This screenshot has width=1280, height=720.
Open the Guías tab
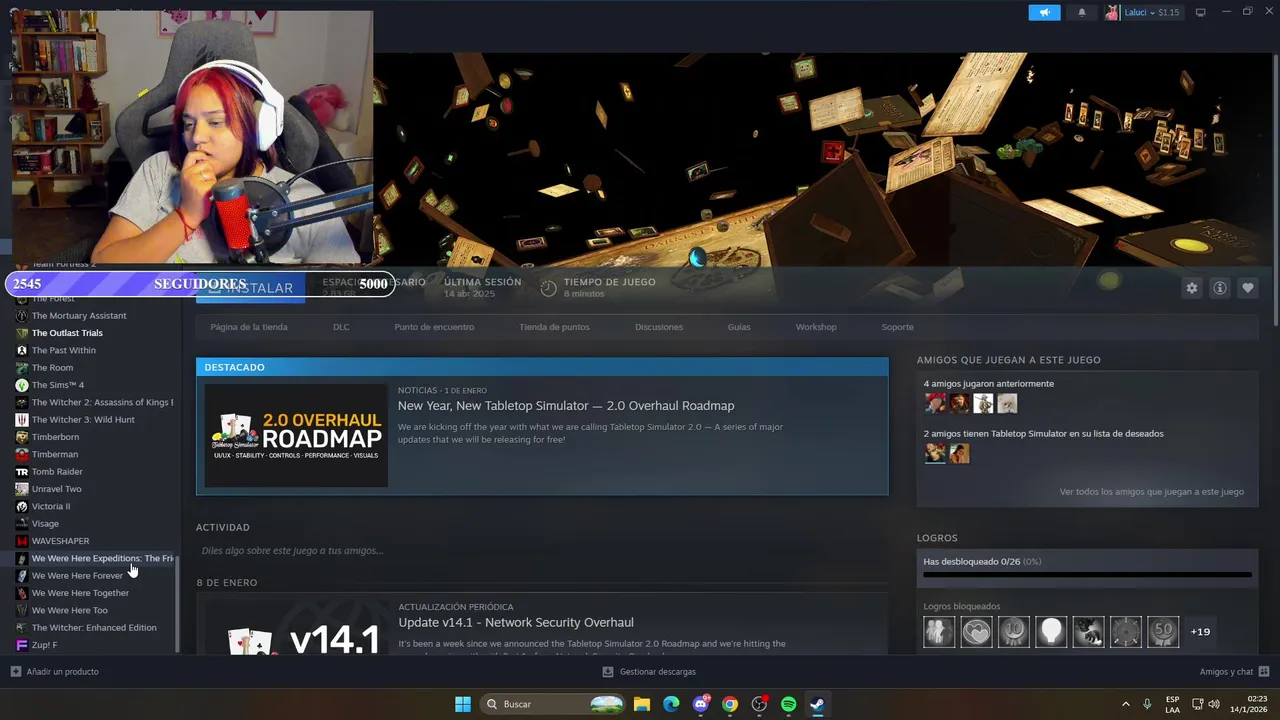click(739, 327)
